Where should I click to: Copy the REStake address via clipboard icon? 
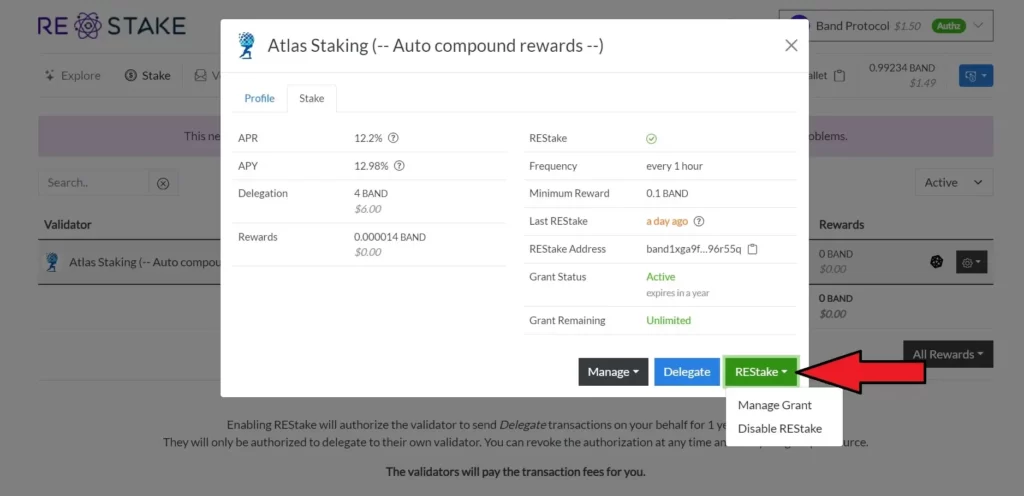(752, 249)
